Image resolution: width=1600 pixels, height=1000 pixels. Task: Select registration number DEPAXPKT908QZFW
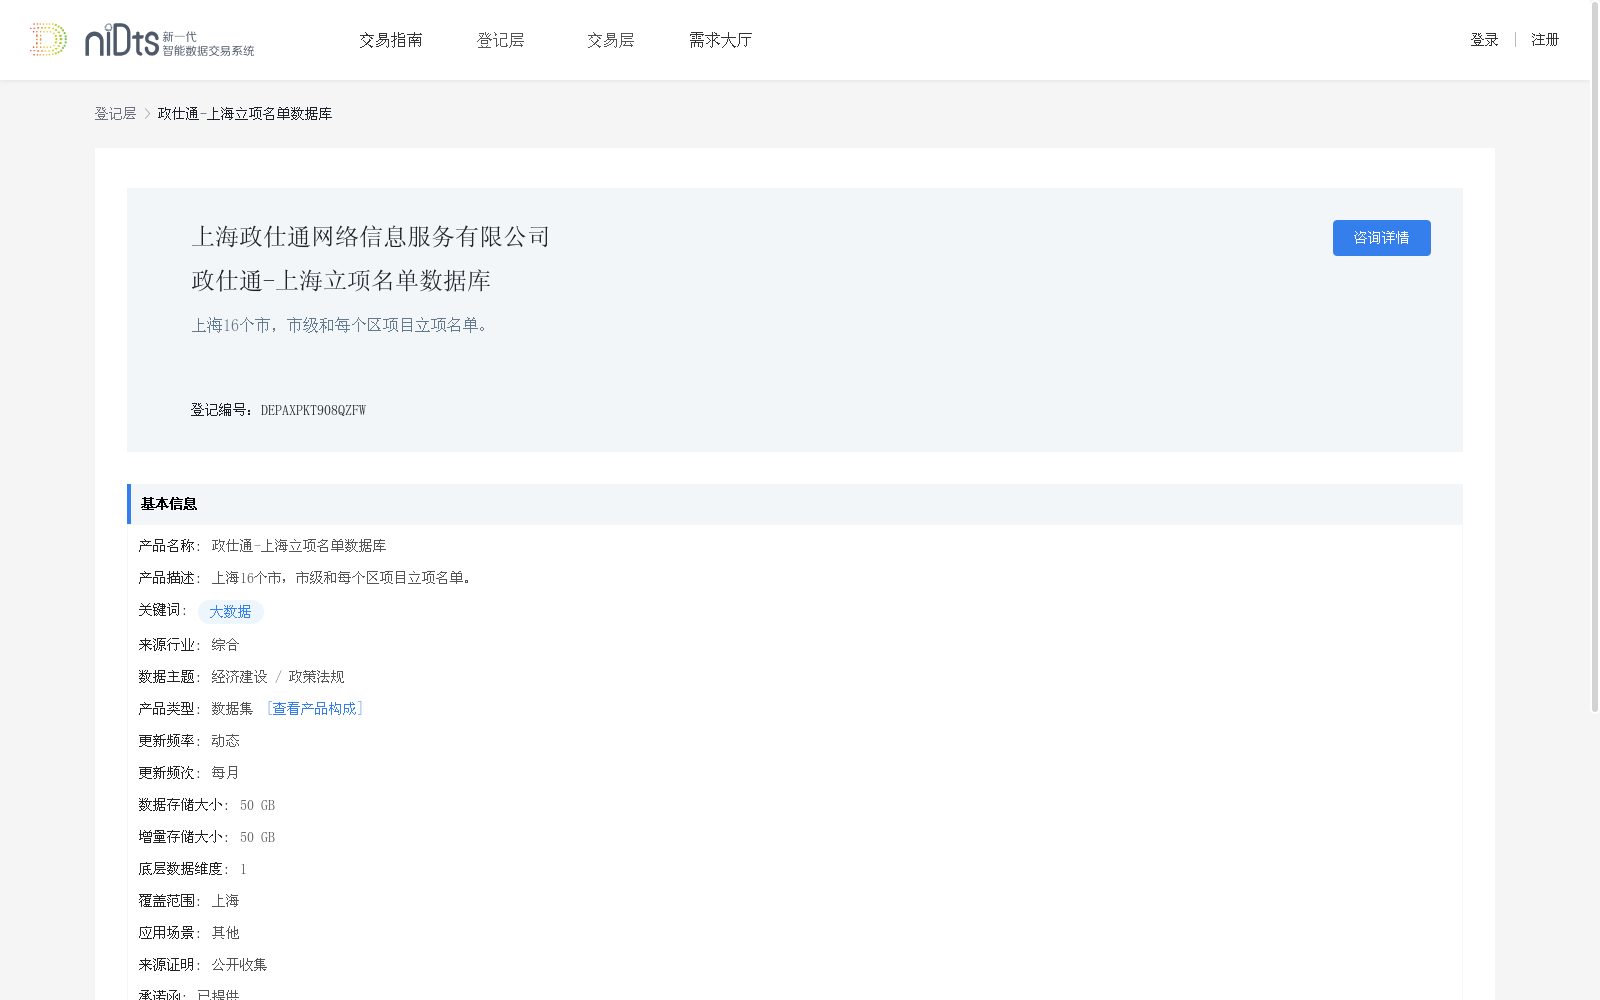coord(313,410)
